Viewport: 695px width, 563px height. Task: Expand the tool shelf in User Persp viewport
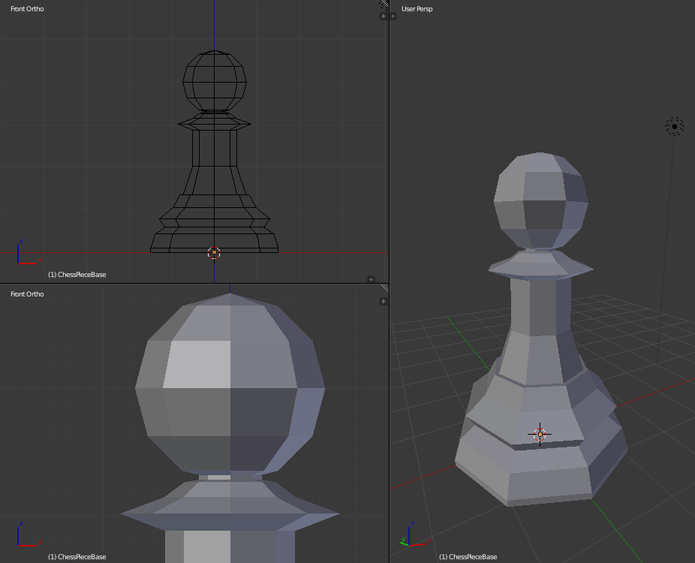tap(394, 16)
